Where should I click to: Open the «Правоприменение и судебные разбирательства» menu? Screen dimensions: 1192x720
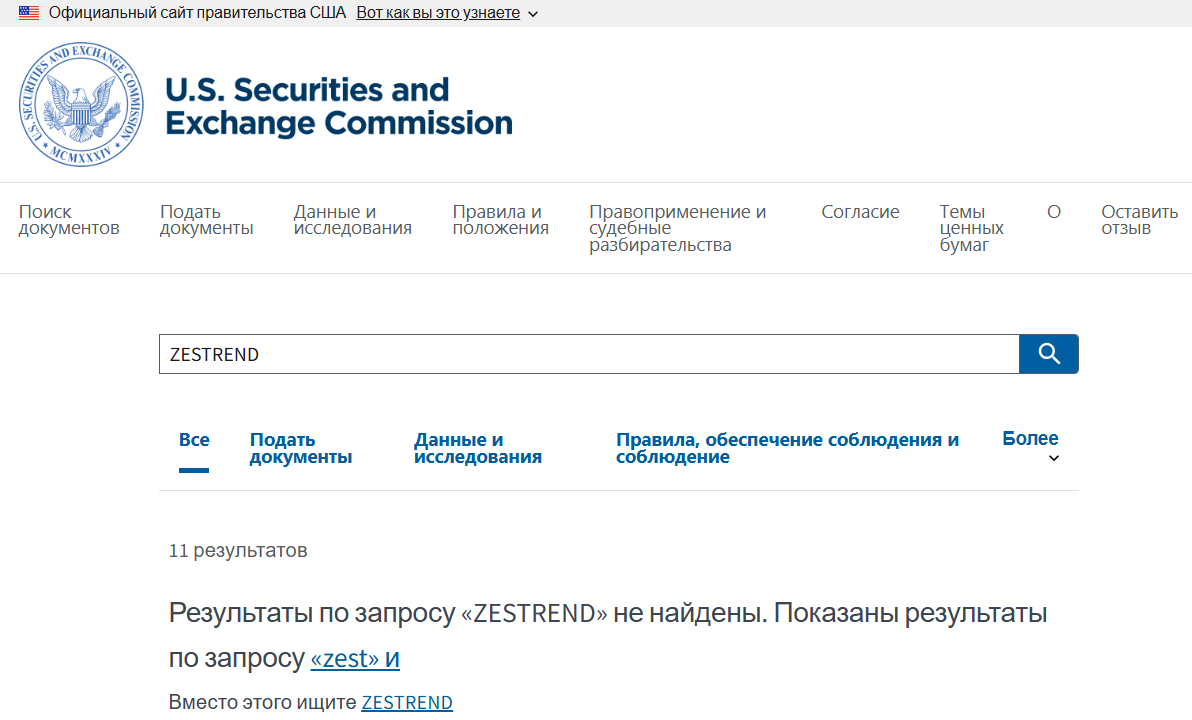pyautogui.click(x=678, y=227)
